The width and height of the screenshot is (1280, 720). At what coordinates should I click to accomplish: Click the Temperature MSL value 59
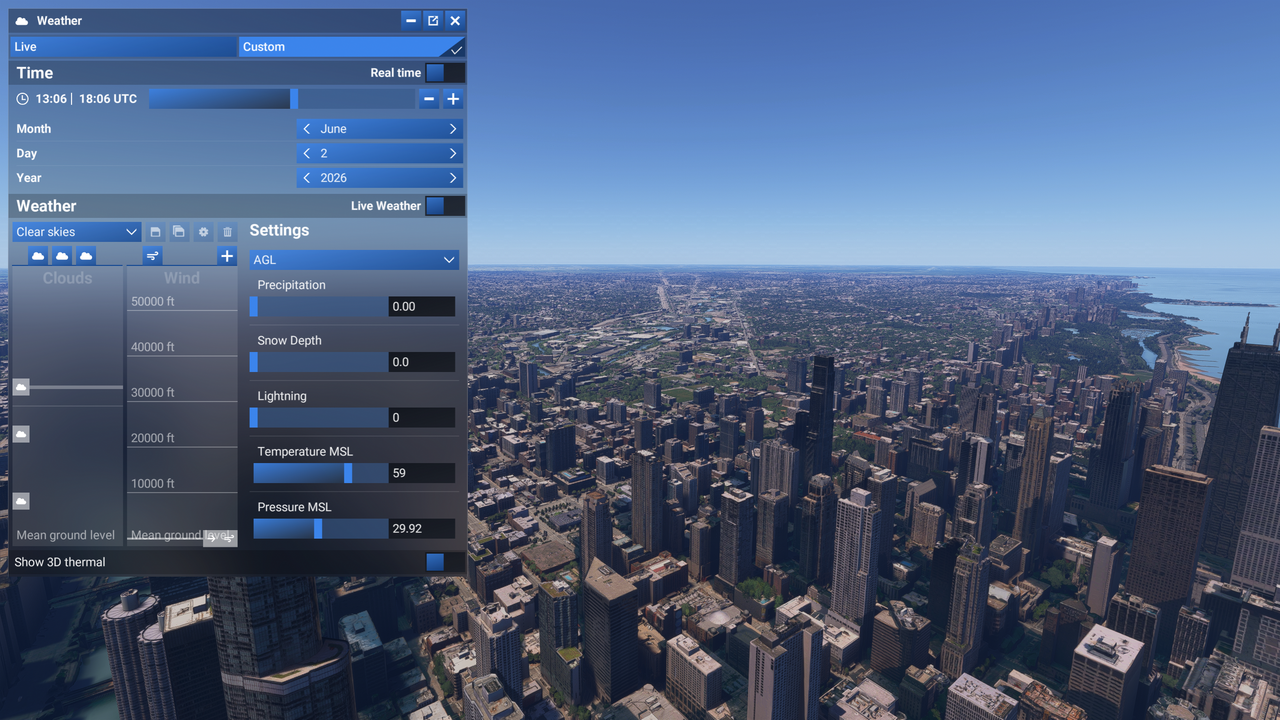pos(422,473)
